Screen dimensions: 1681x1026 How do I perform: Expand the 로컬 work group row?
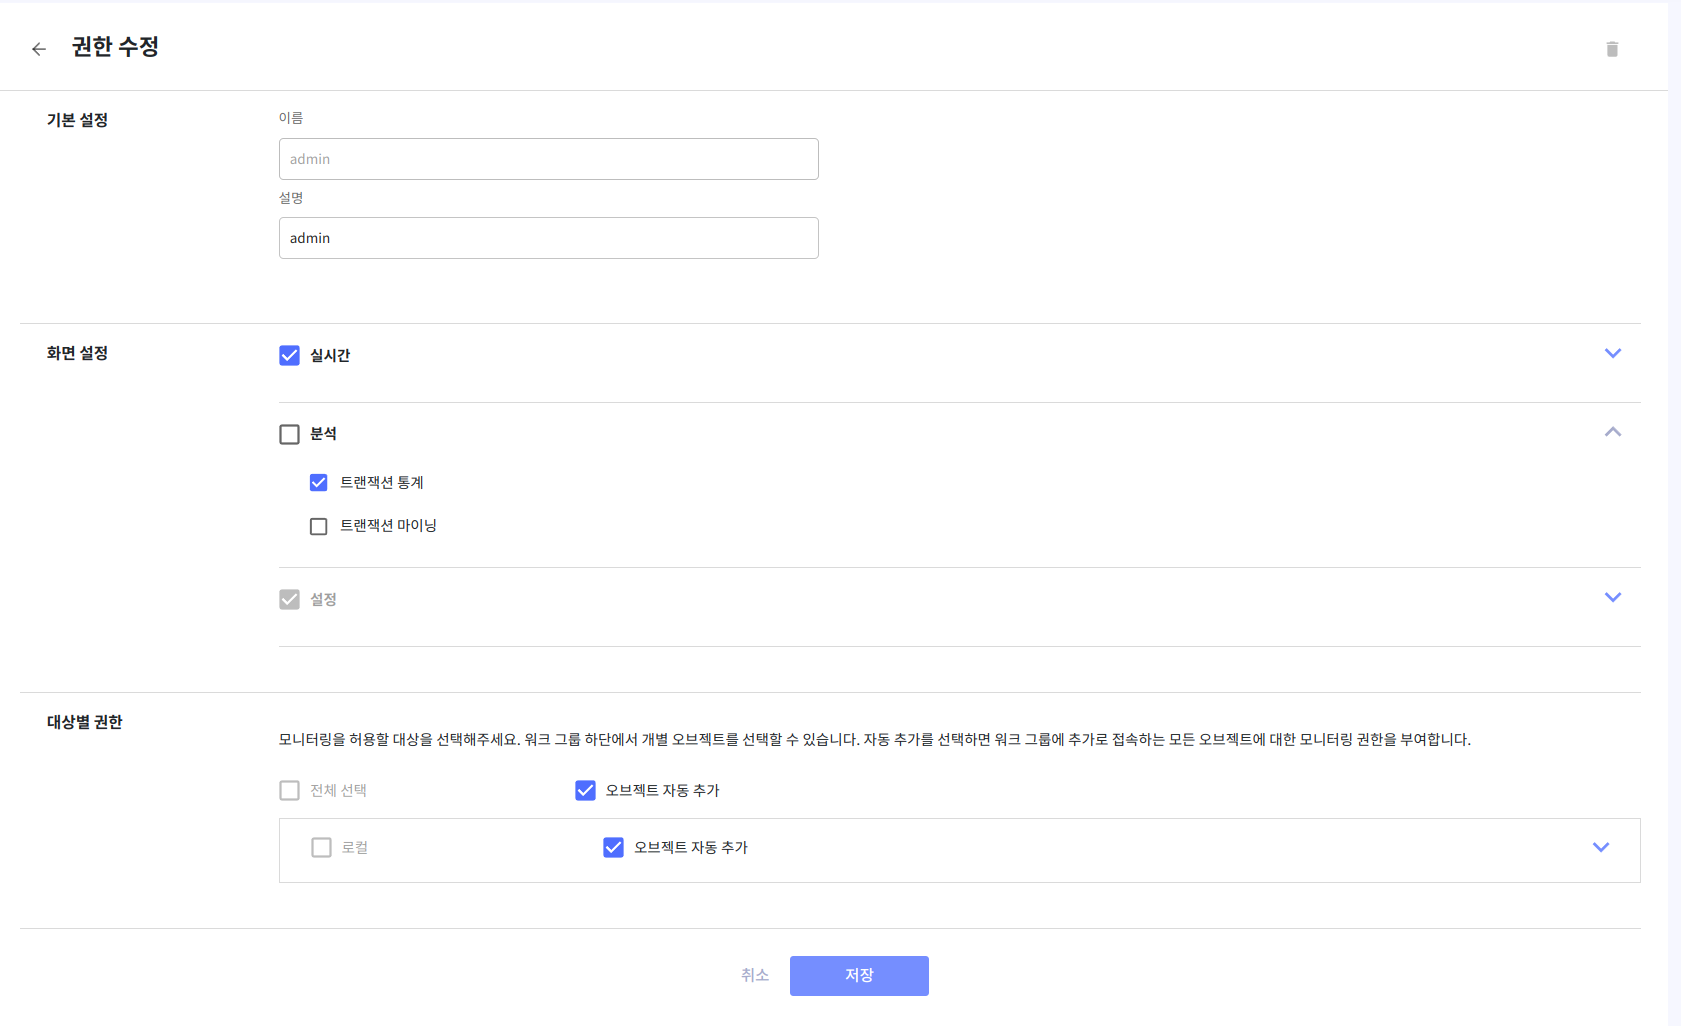click(1600, 847)
